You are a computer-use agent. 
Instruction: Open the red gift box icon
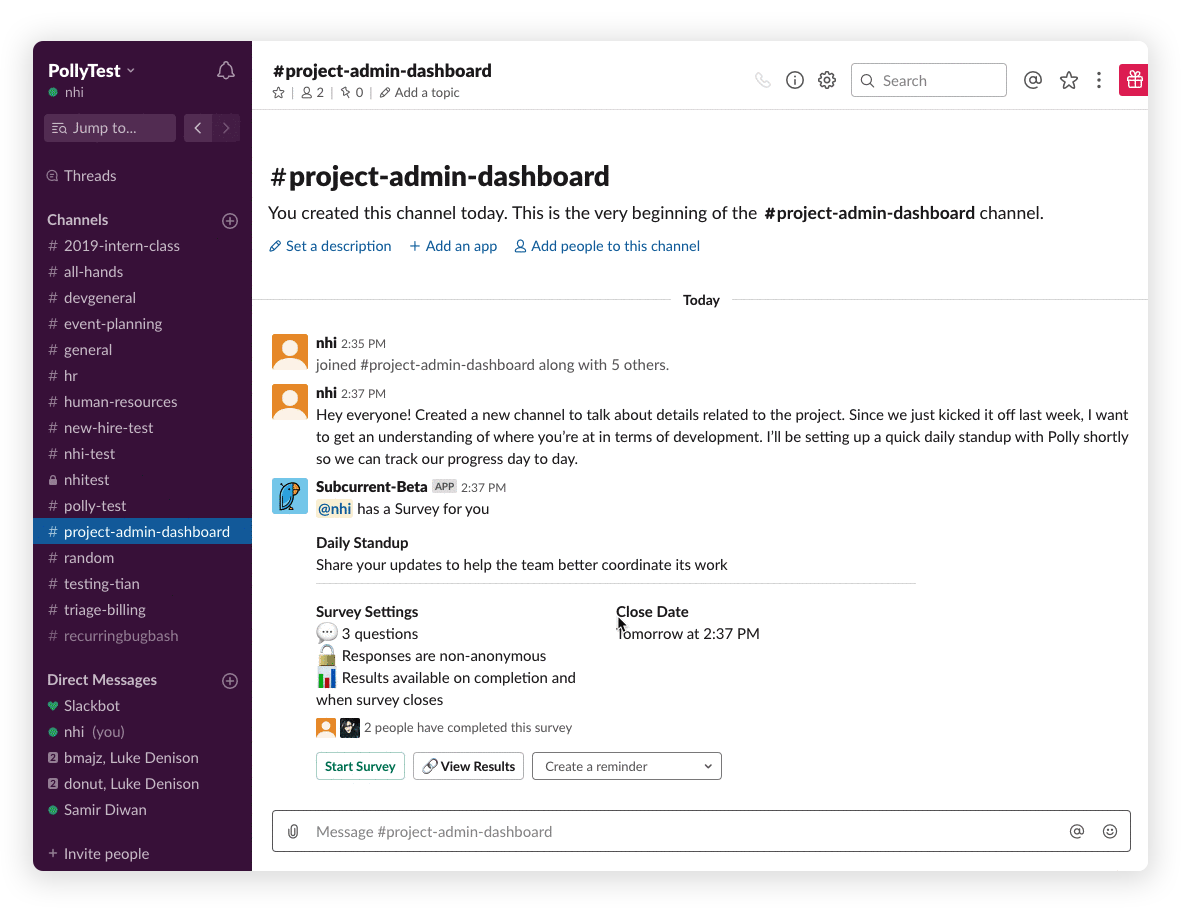click(x=1133, y=80)
